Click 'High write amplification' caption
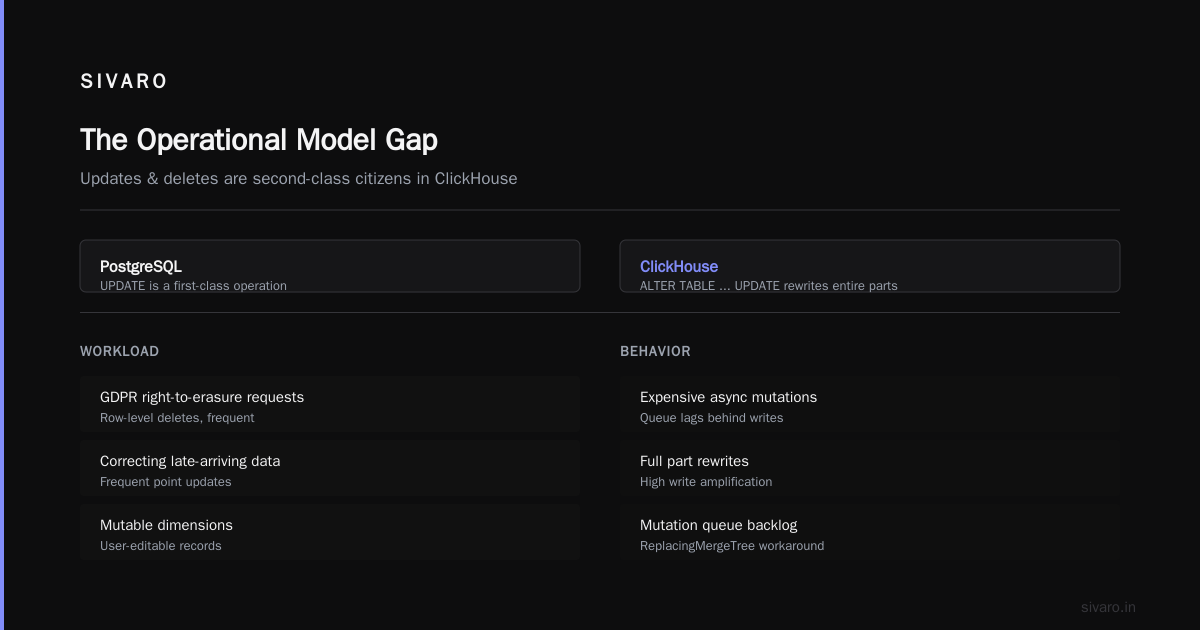Screen dimensions: 1200x630 coord(706,482)
